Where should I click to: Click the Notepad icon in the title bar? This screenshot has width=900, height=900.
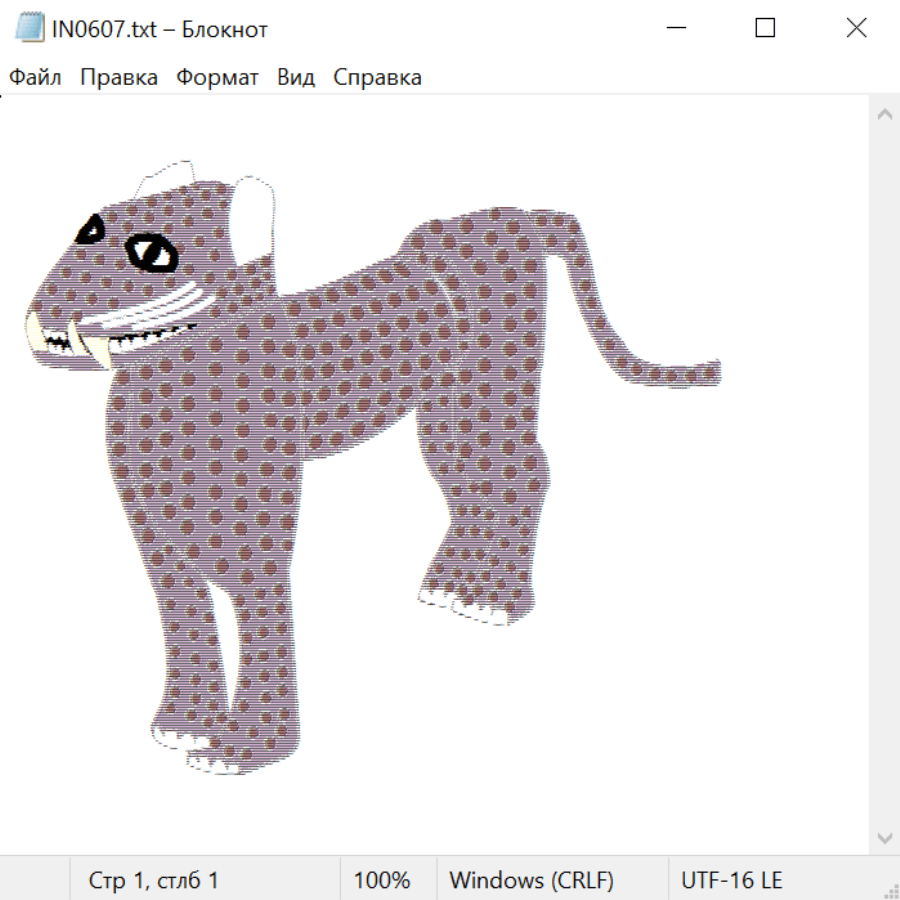[31, 29]
